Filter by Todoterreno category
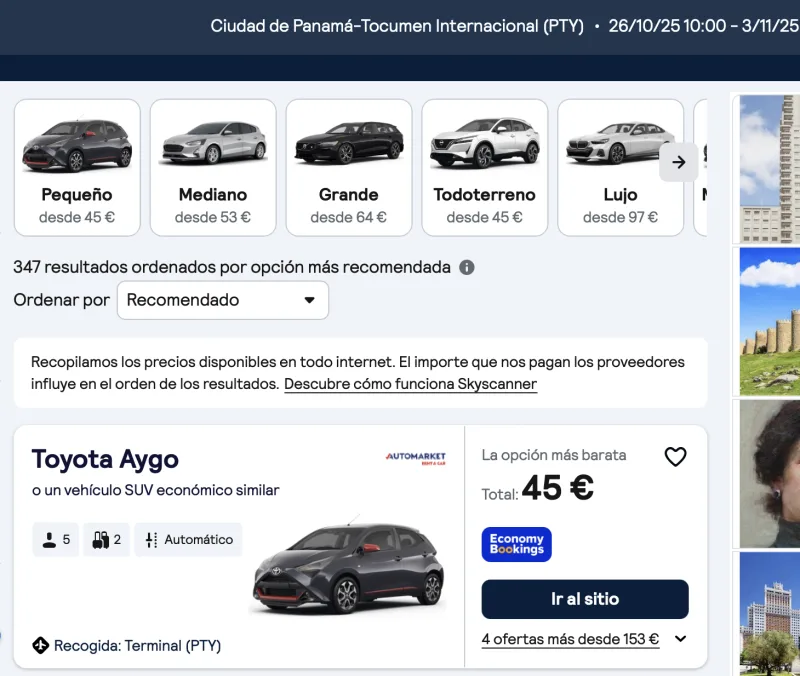 click(x=485, y=167)
